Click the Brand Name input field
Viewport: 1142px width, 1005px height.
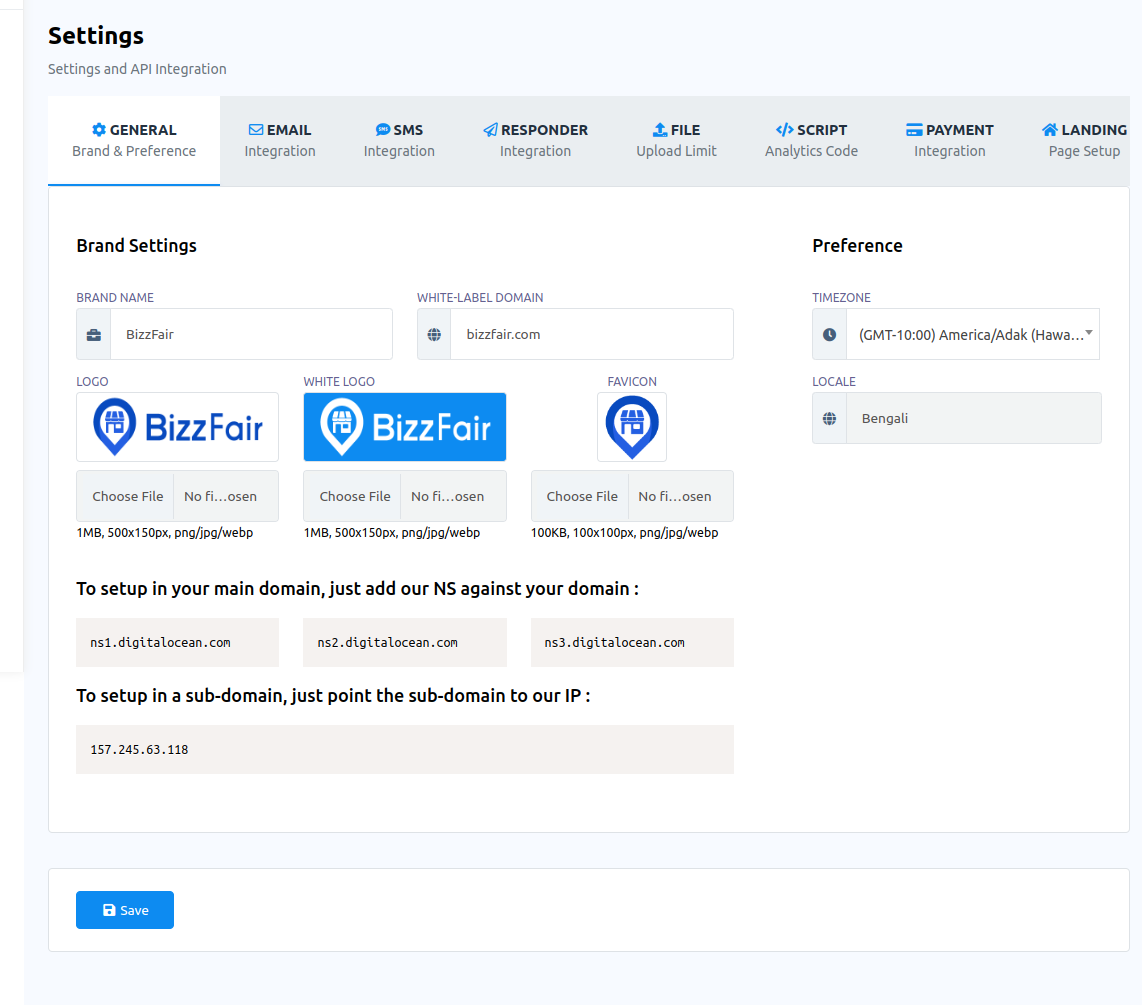251,334
